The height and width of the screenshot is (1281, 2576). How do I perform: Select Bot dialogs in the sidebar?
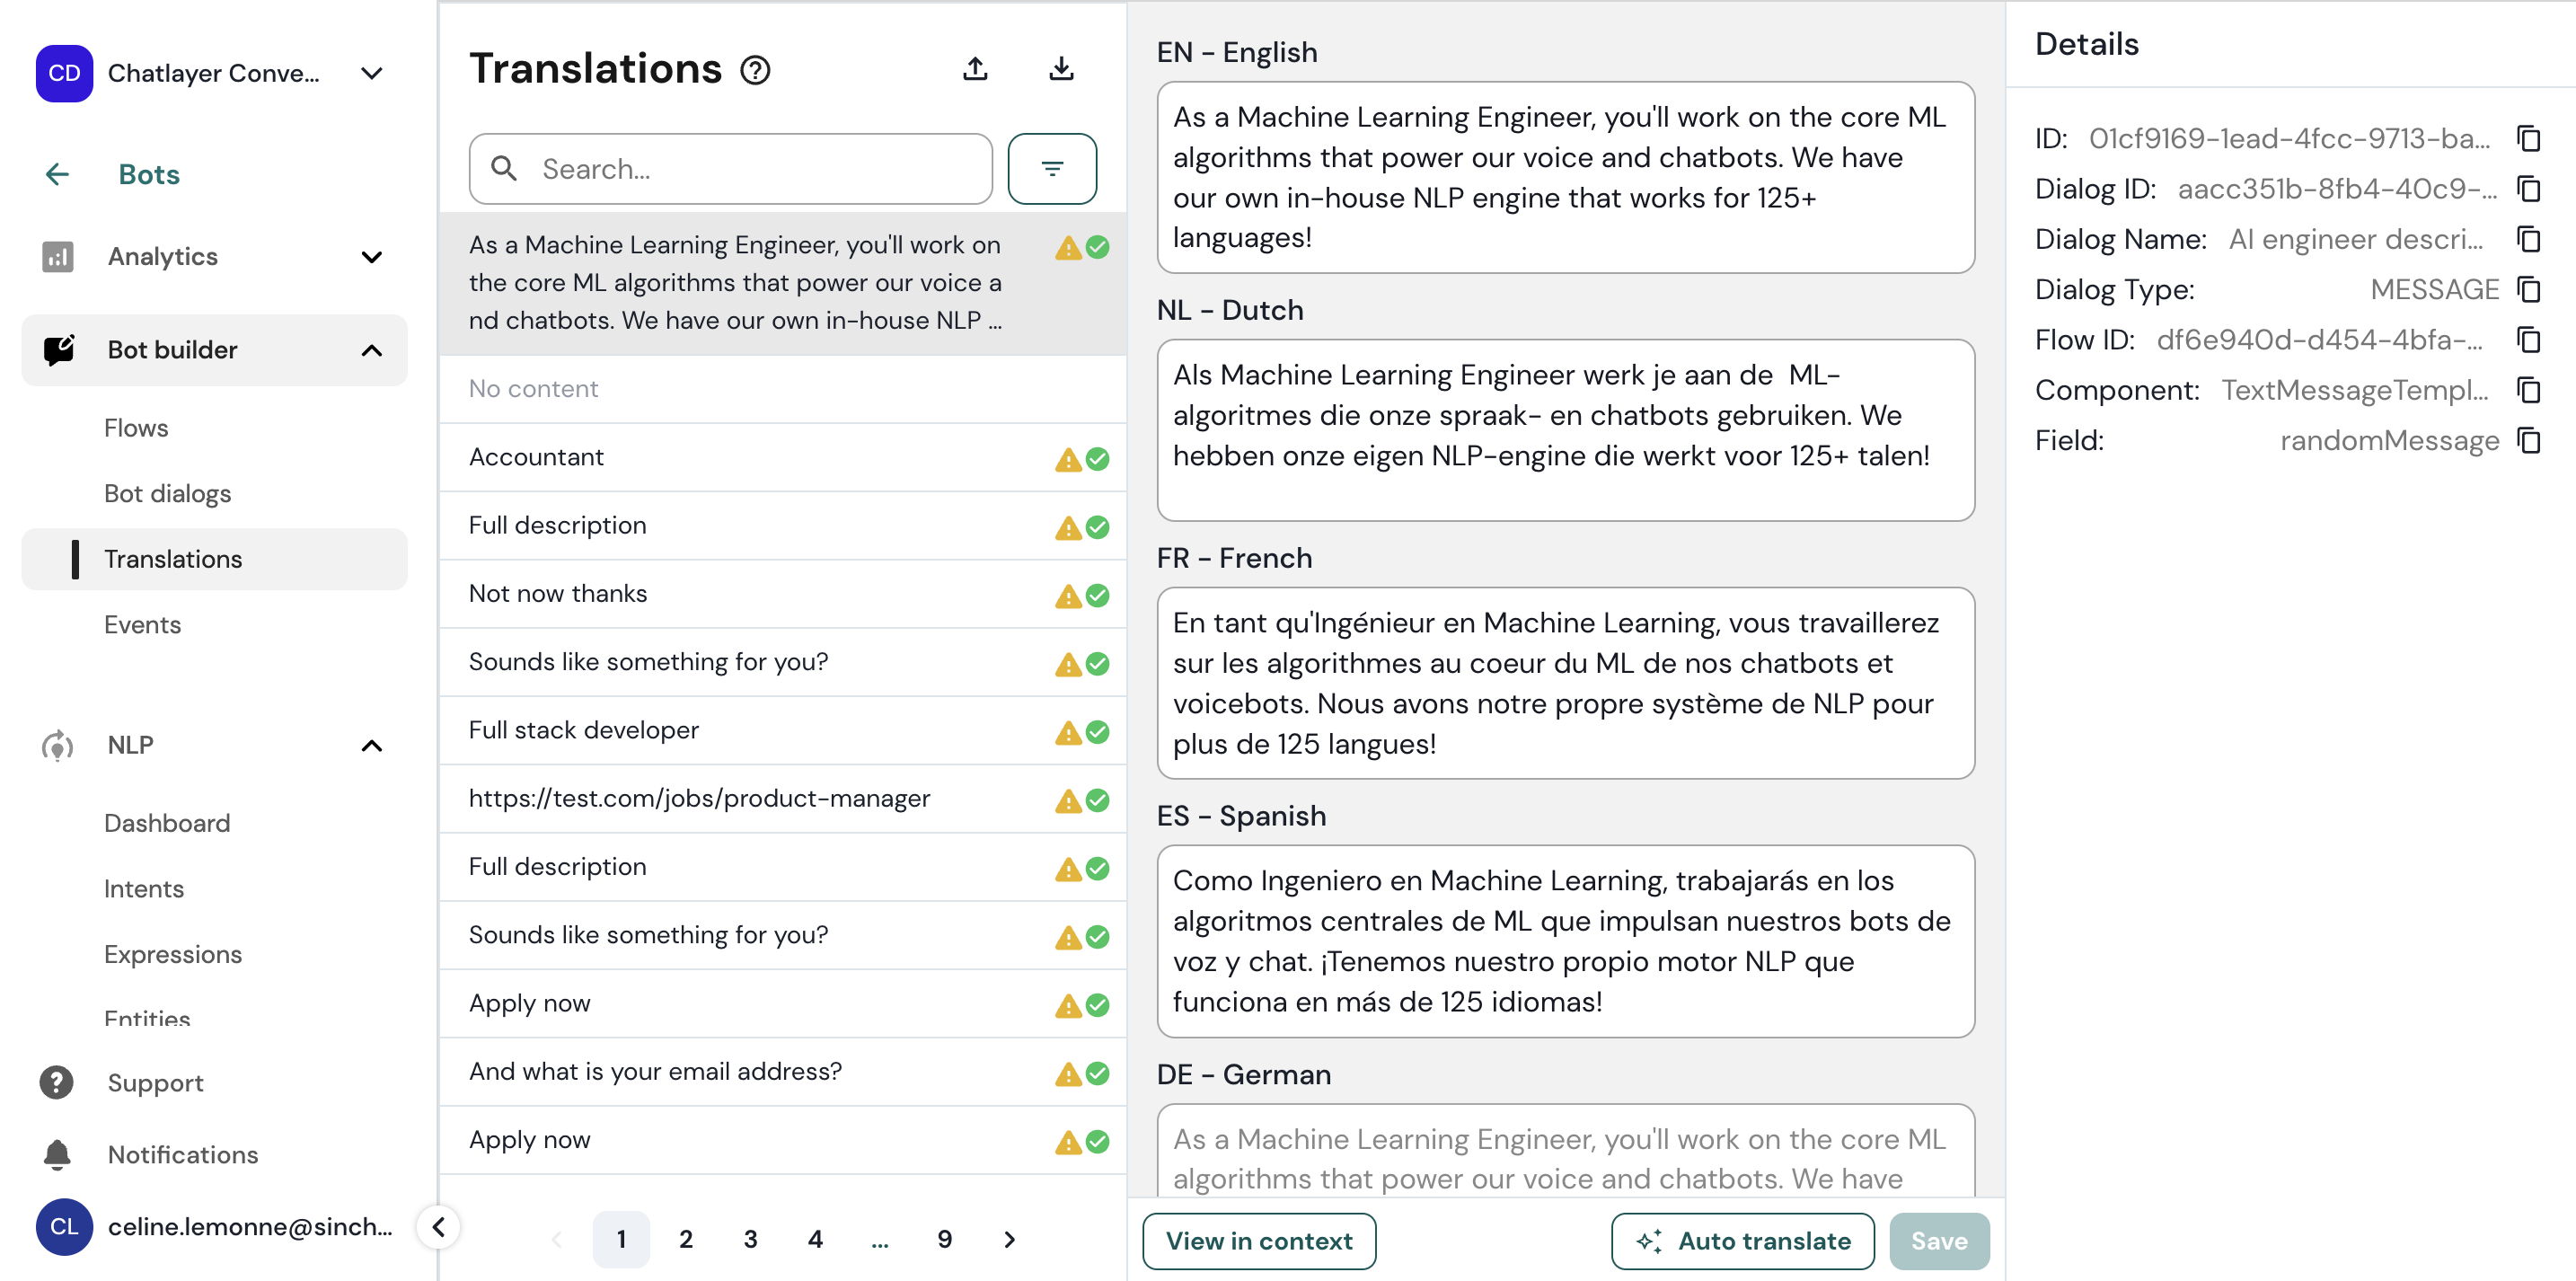click(167, 494)
